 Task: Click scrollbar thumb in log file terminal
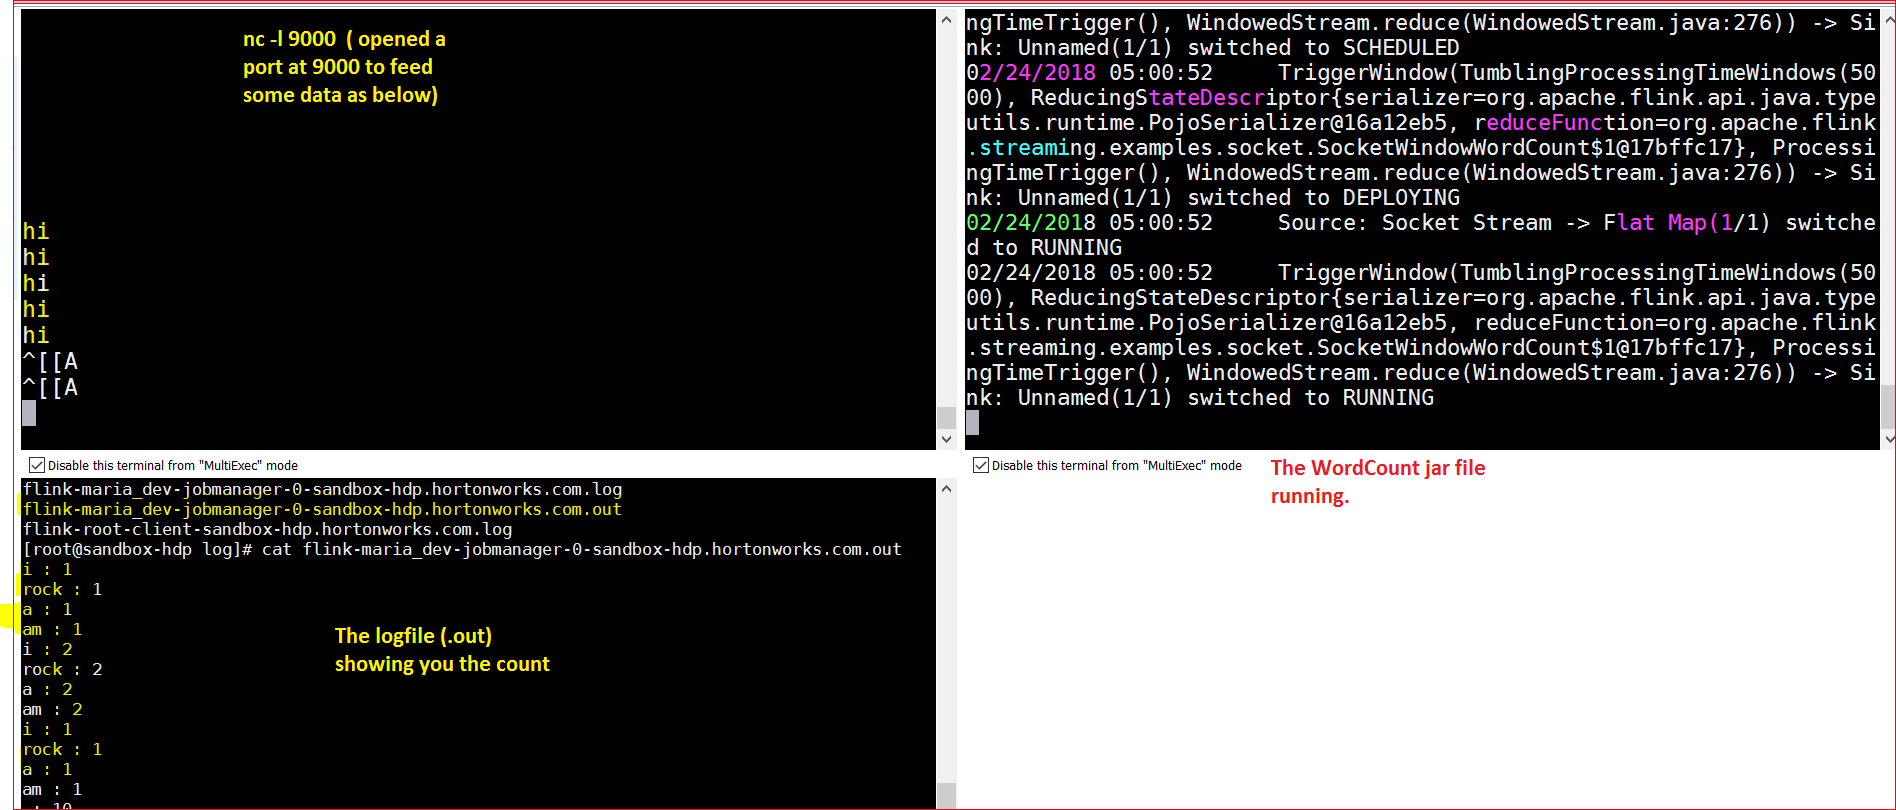(946, 796)
